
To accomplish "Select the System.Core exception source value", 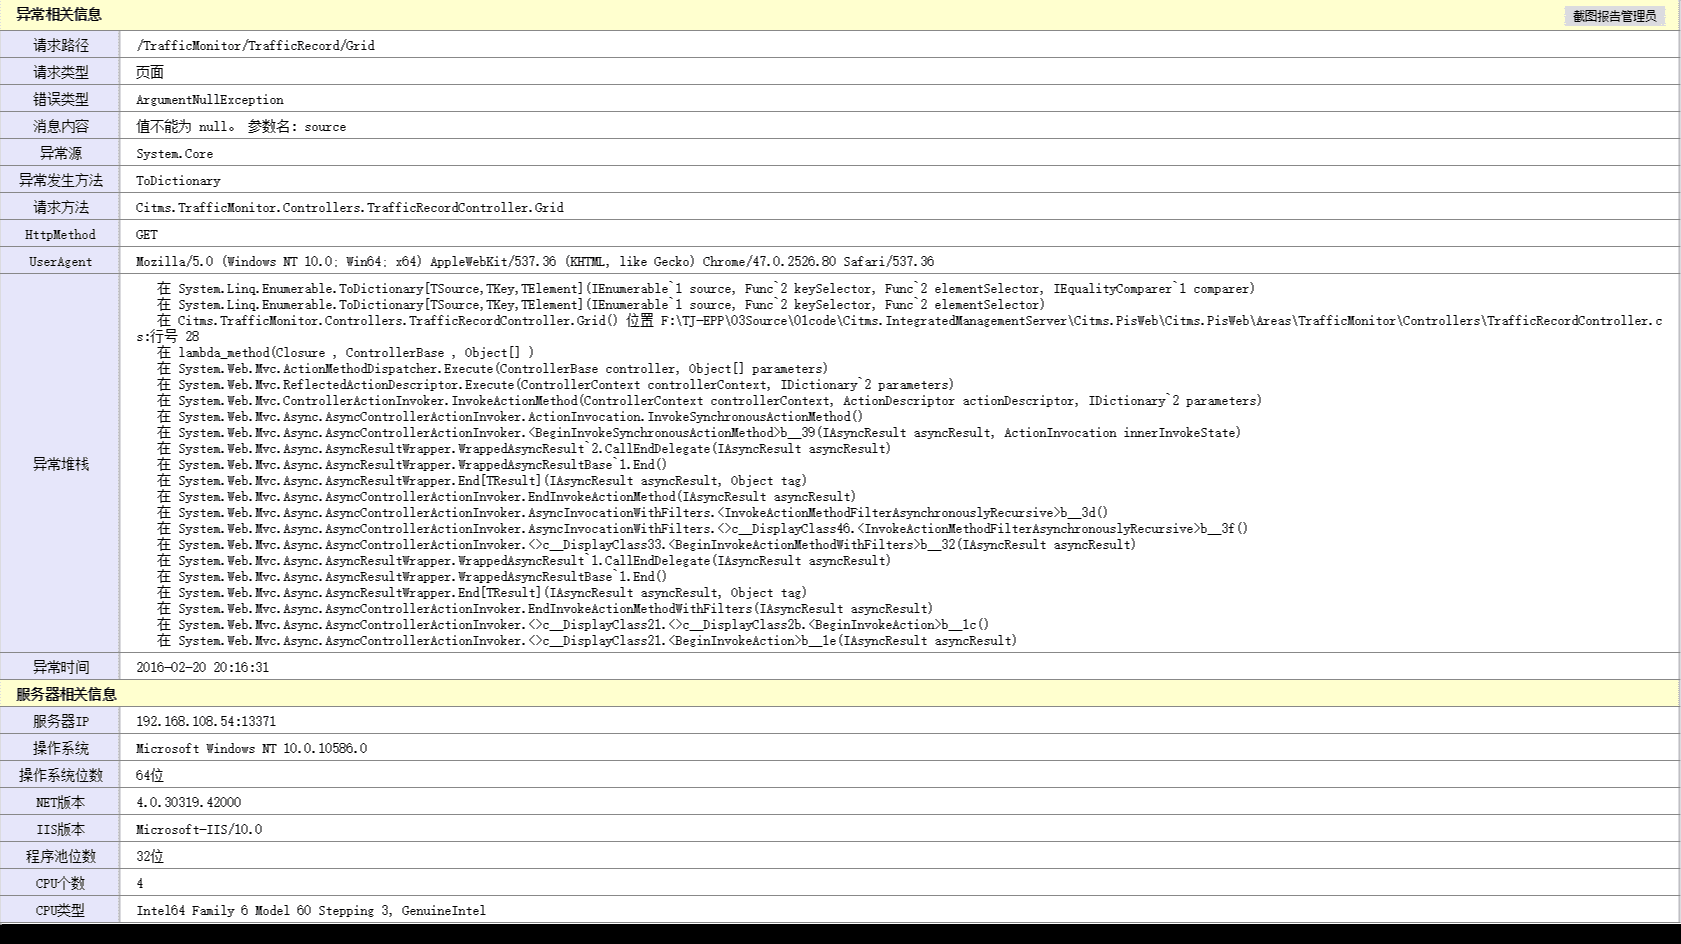I will [x=175, y=153].
